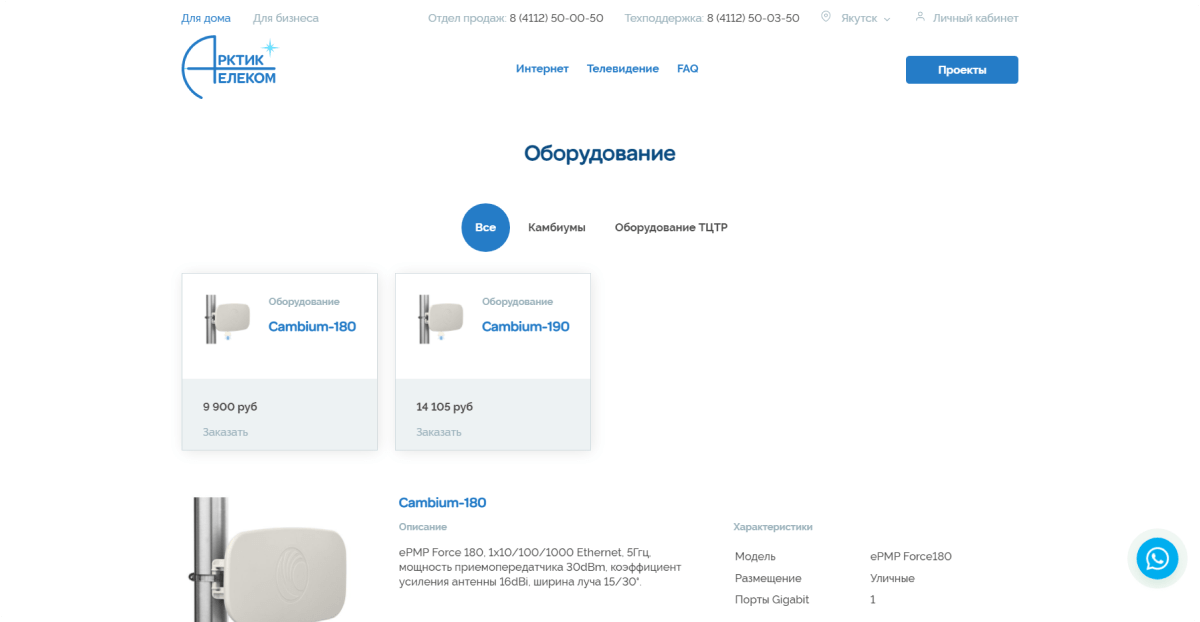Open Cambium-190 card title
This screenshot has height=622, width=1200.
tap(526, 327)
